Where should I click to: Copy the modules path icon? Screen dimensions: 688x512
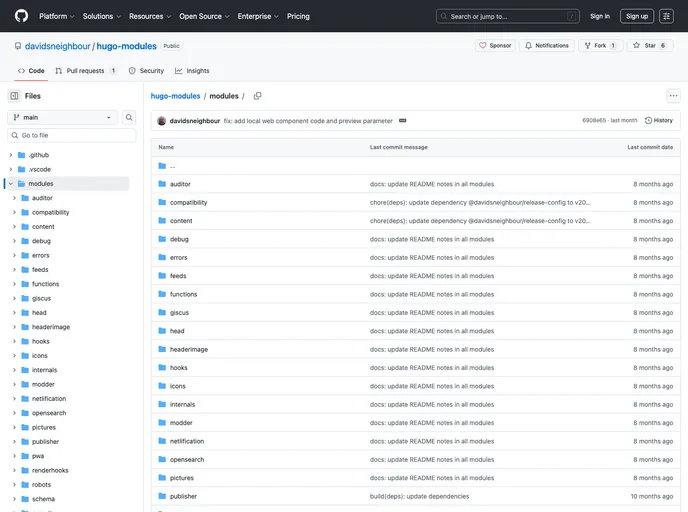258,96
